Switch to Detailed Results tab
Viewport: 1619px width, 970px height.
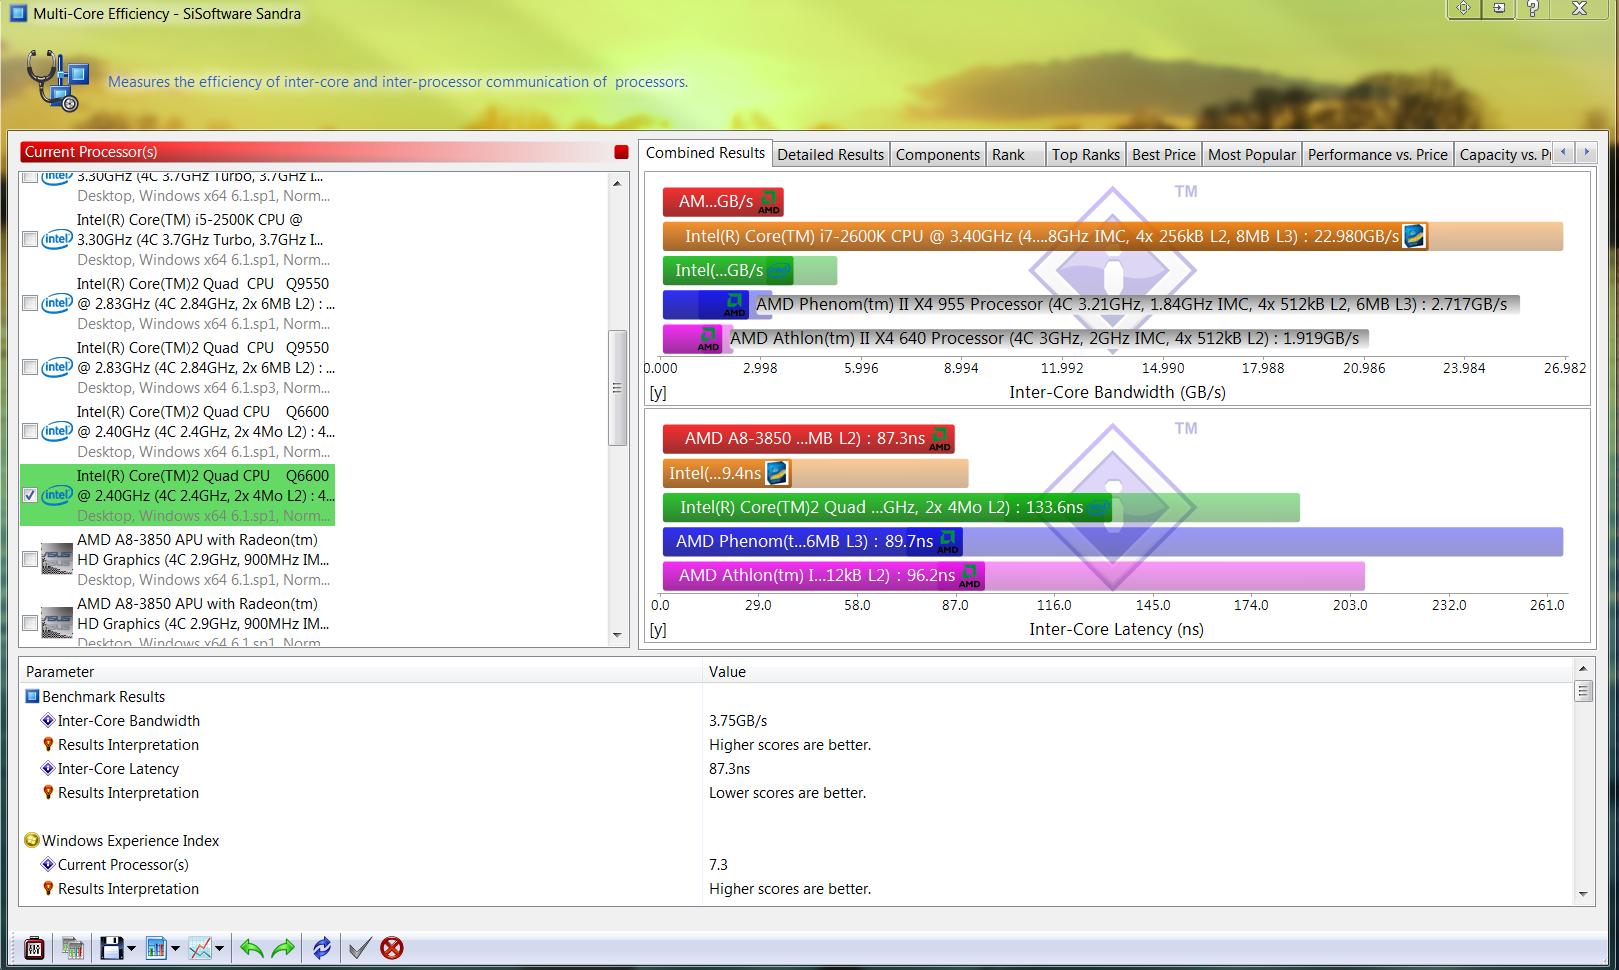point(831,155)
